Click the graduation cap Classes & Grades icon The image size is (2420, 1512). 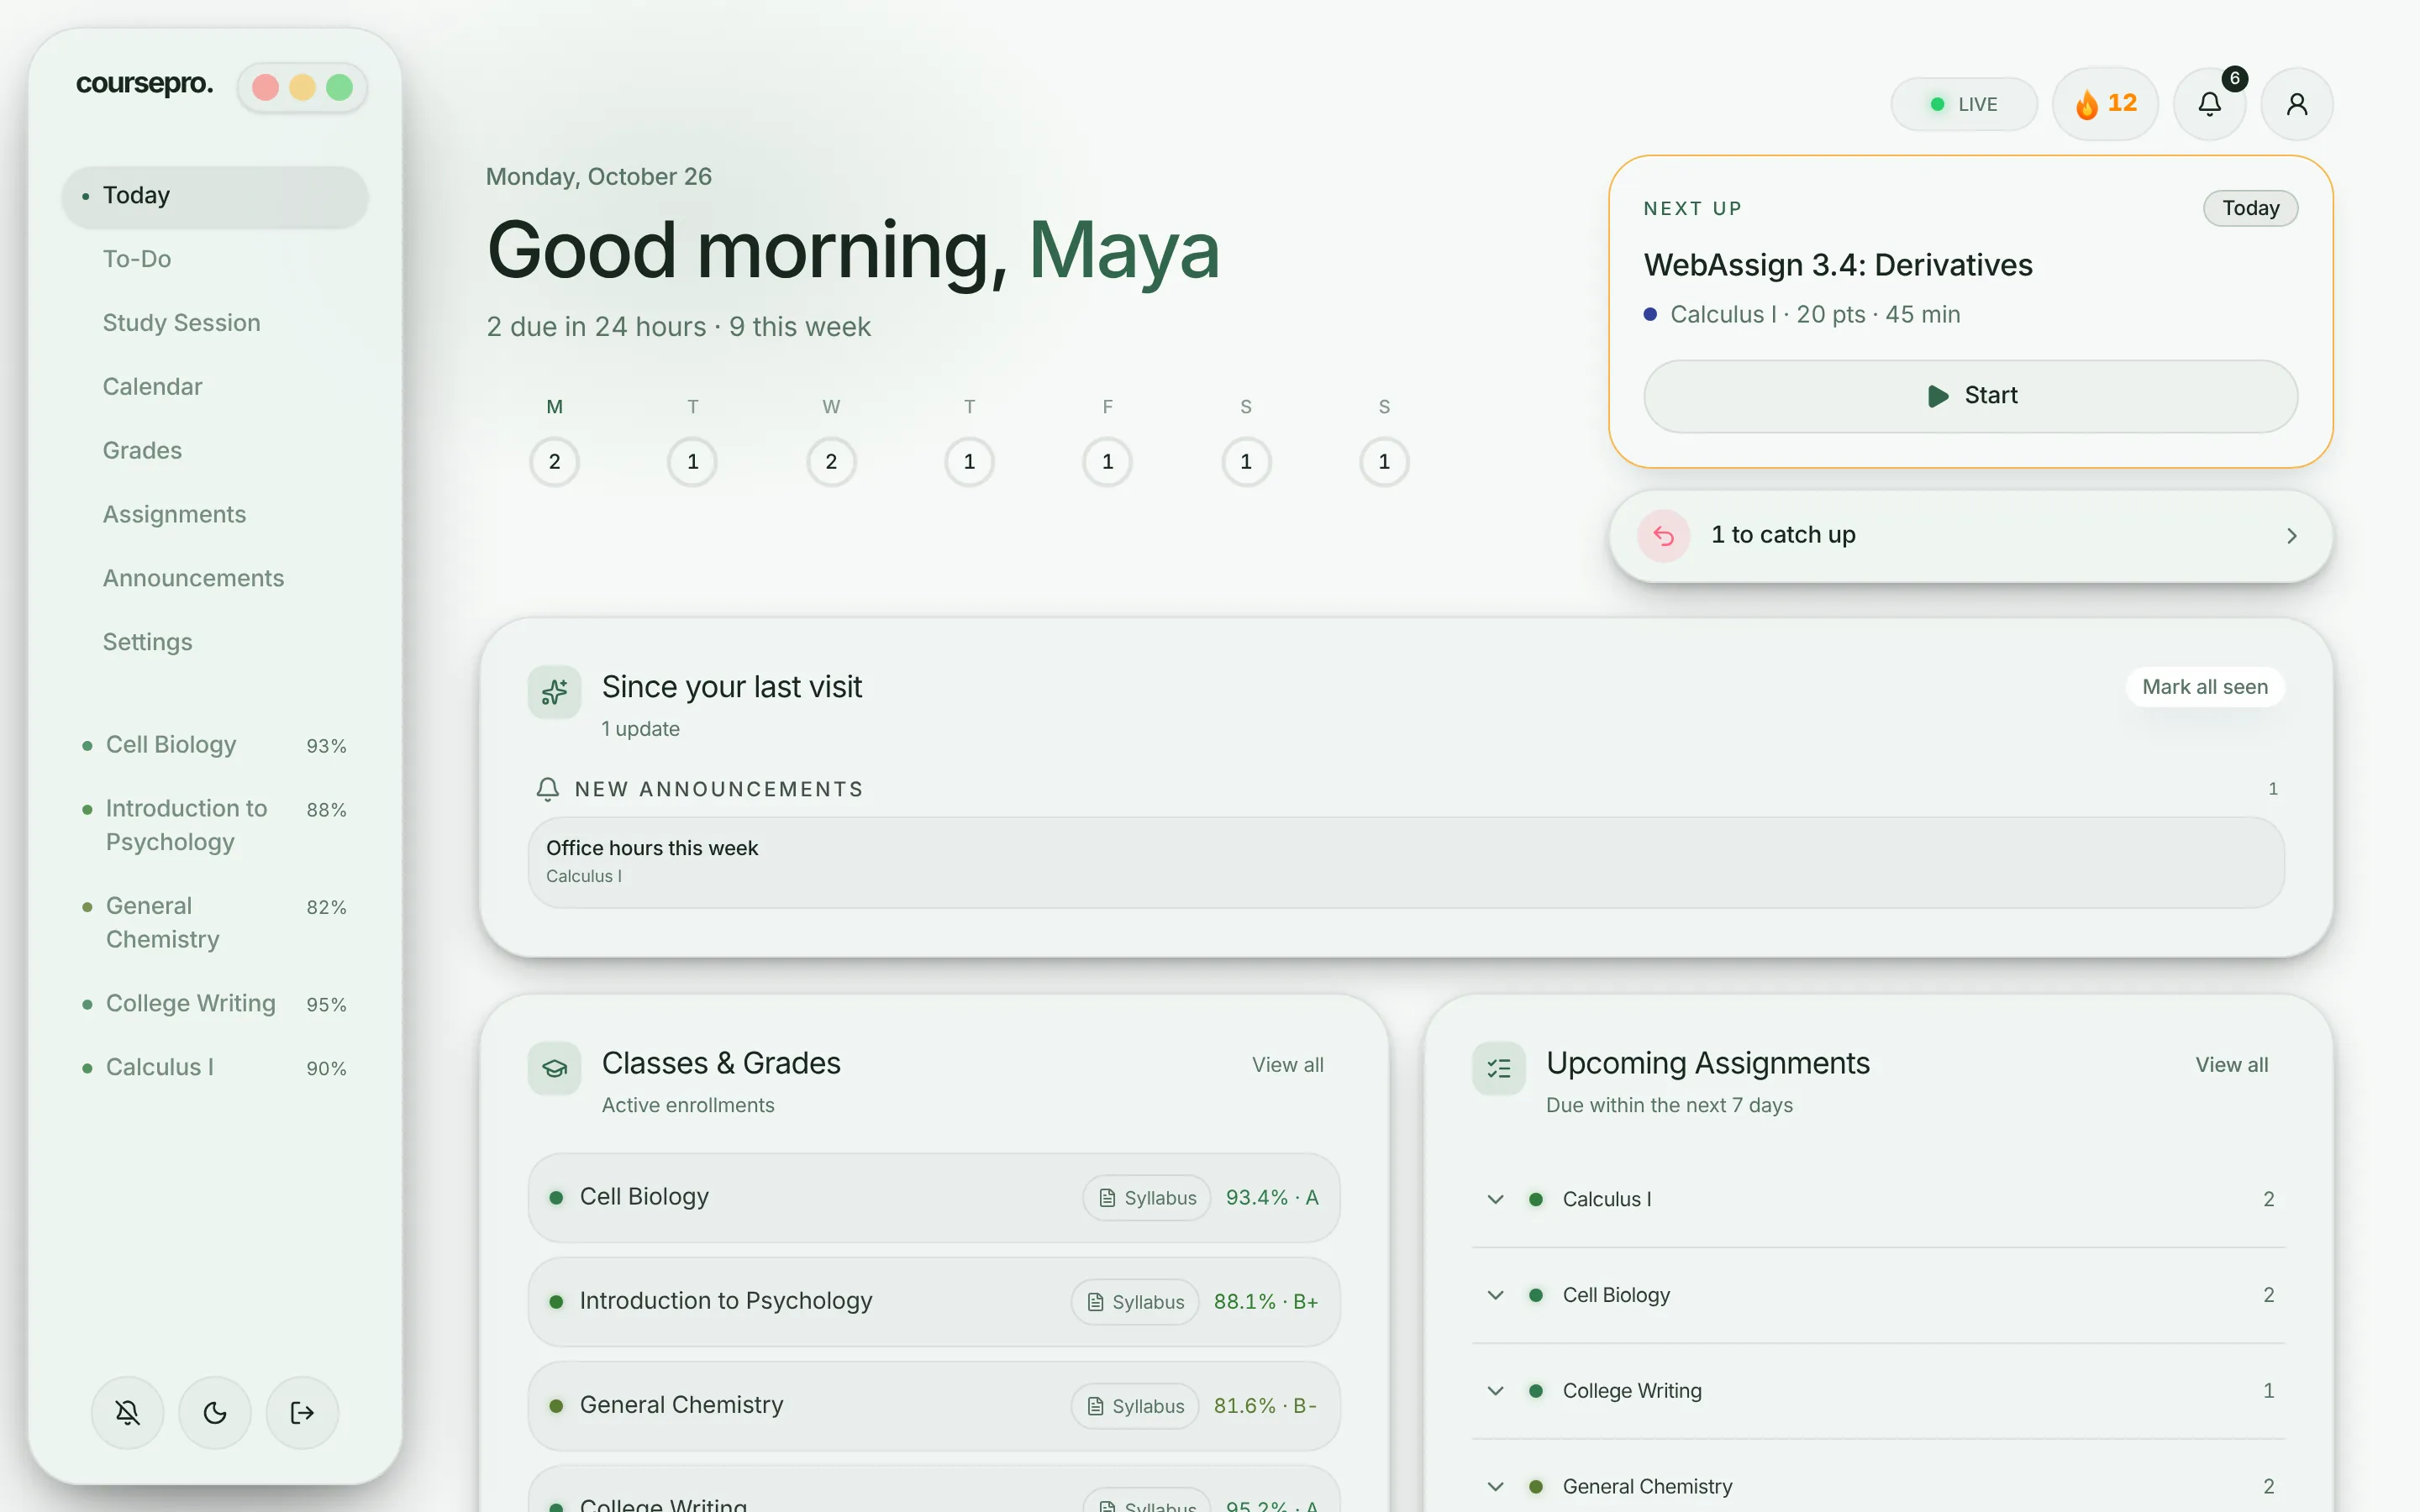pyautogui.click(x=555, y=1068)
